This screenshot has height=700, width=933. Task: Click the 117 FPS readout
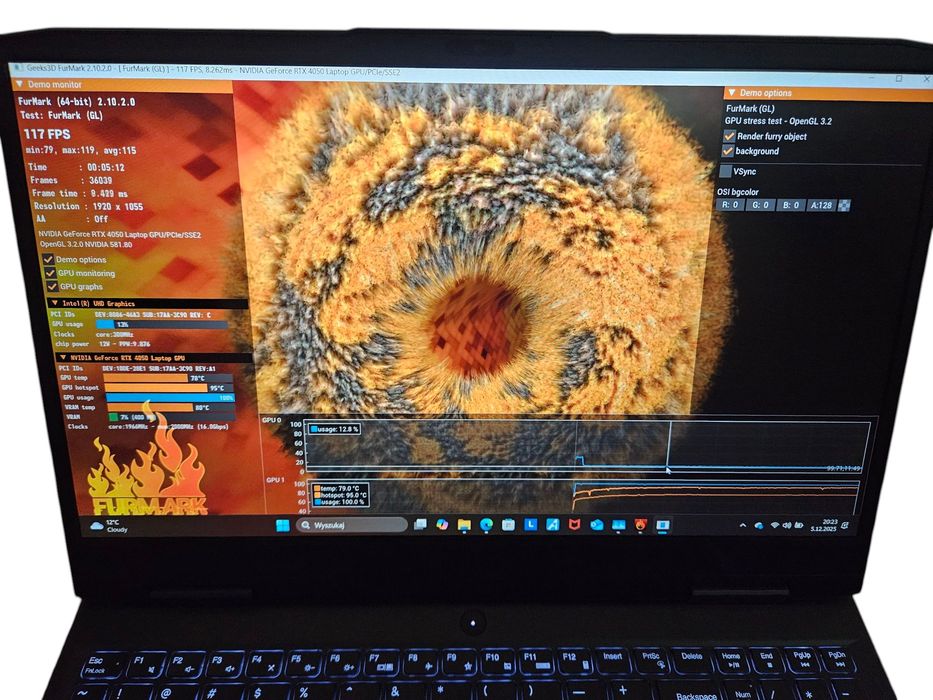[47, 135]
